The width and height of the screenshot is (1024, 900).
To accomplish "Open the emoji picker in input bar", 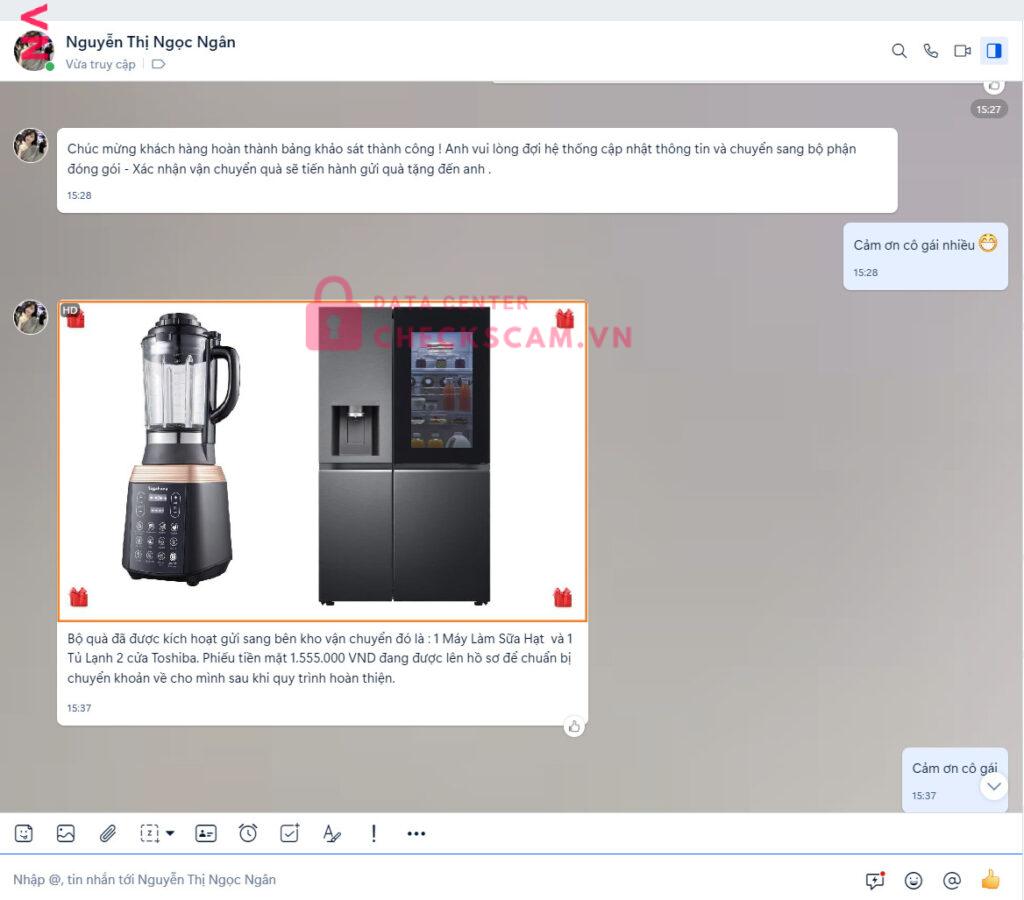I will click(913, 880).
